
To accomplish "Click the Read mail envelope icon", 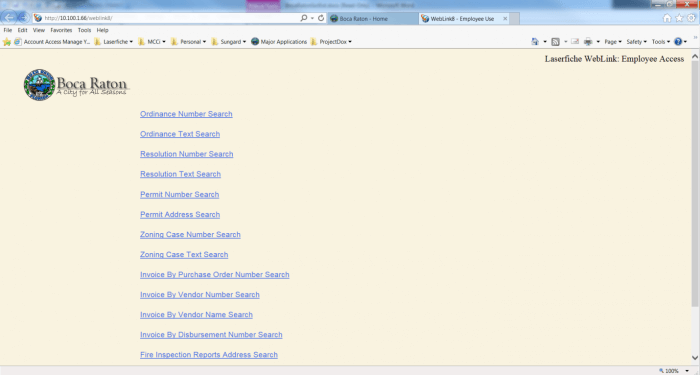I will pyautogui.click(x=575, y=42).
